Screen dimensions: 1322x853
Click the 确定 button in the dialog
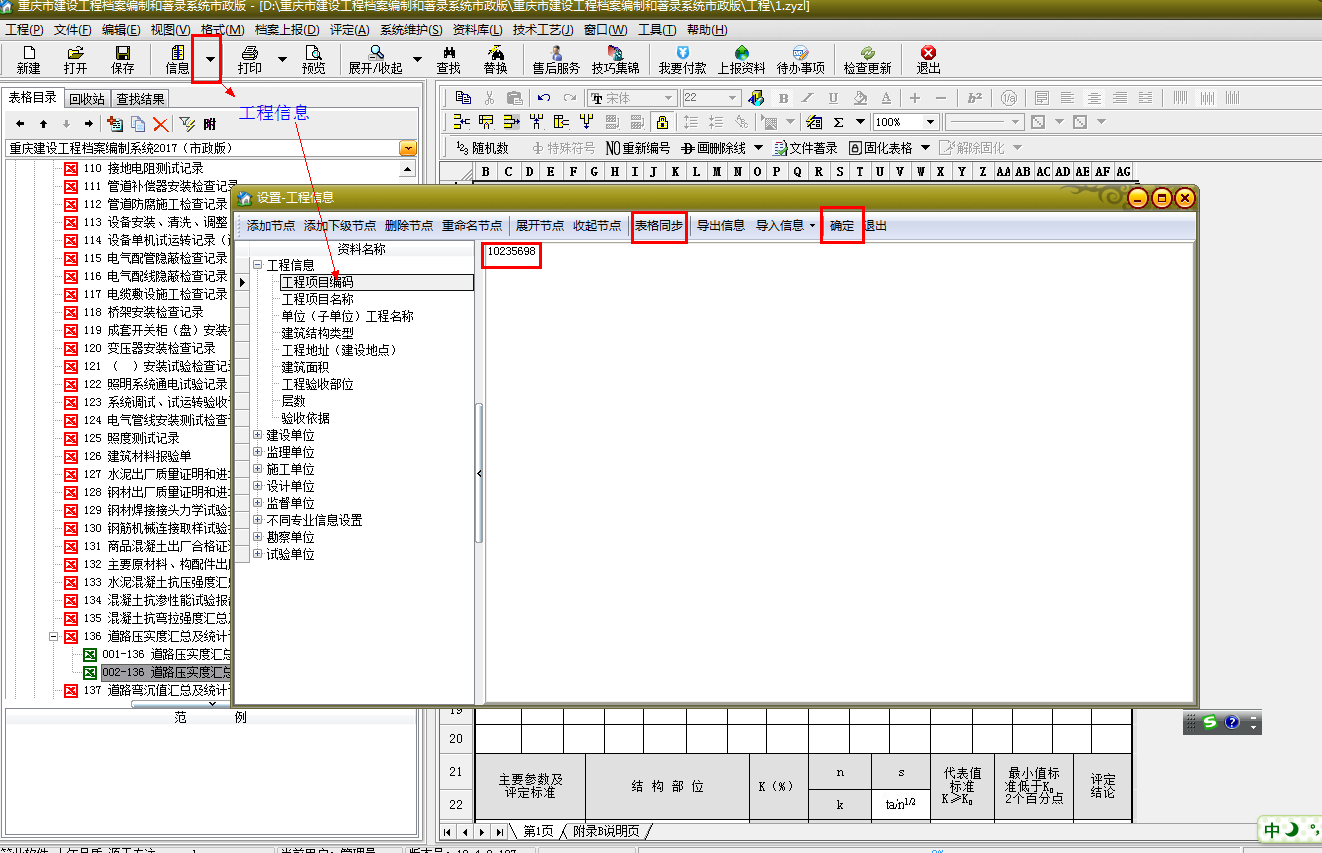(842, 226)
